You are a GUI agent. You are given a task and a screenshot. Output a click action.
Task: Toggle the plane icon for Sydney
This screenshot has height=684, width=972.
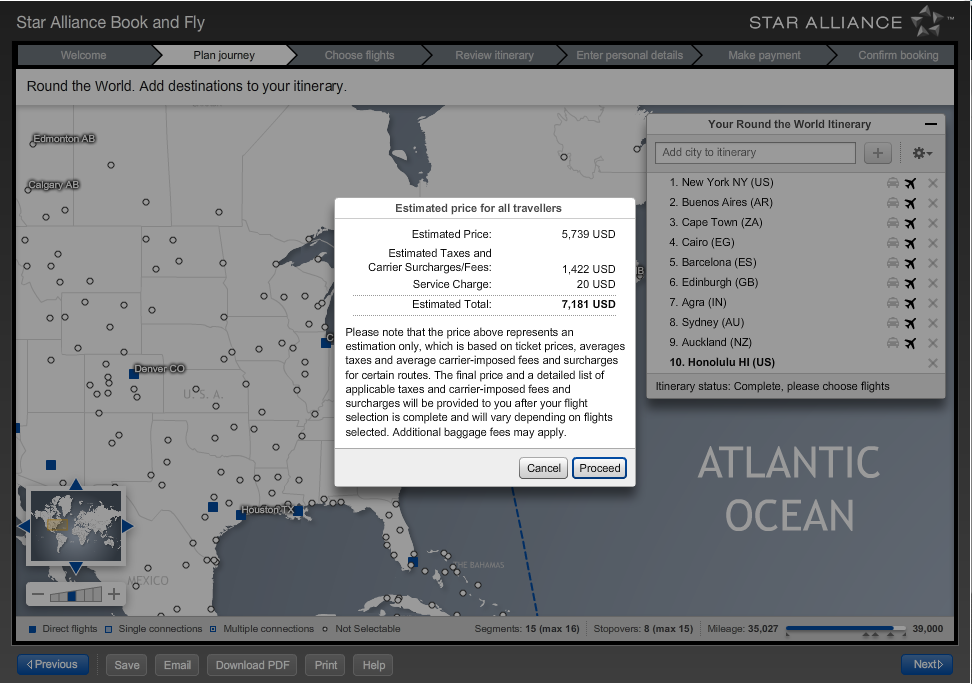pos(910,323)
